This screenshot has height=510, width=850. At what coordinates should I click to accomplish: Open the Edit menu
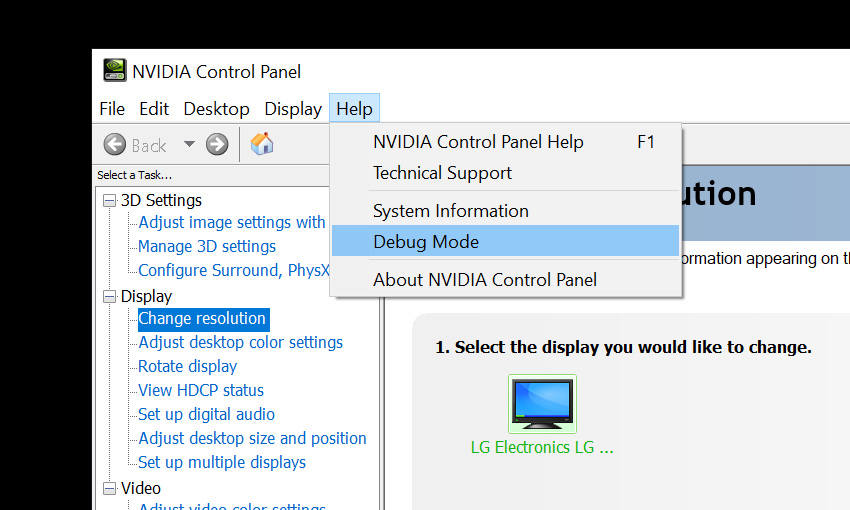click(154, 109)
